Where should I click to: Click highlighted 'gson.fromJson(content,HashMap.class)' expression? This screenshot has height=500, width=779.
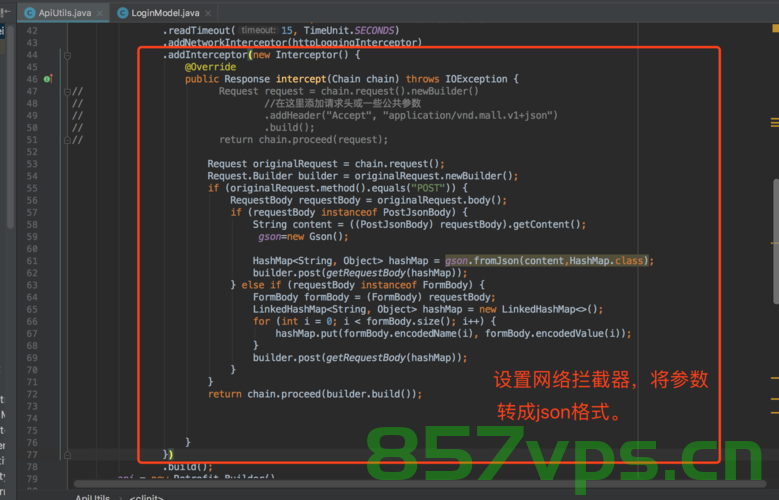pos(546,261)
